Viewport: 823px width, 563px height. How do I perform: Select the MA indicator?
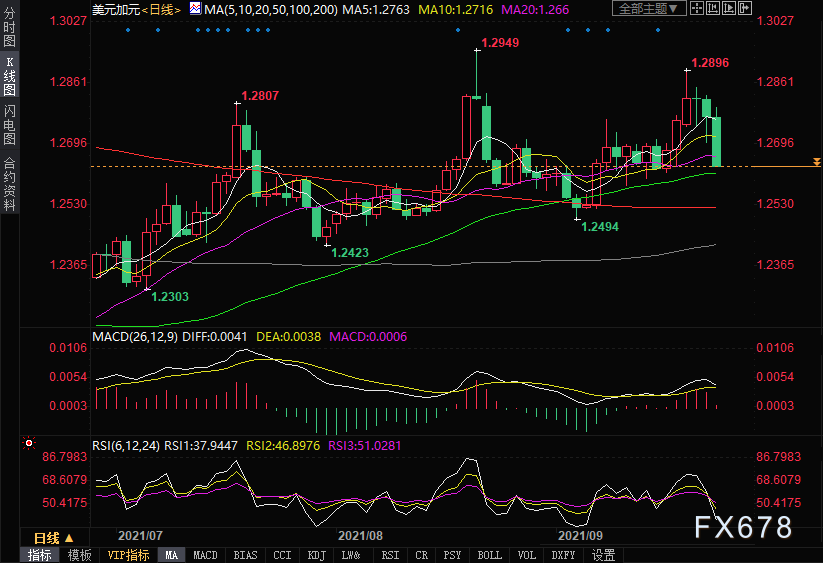171,555
